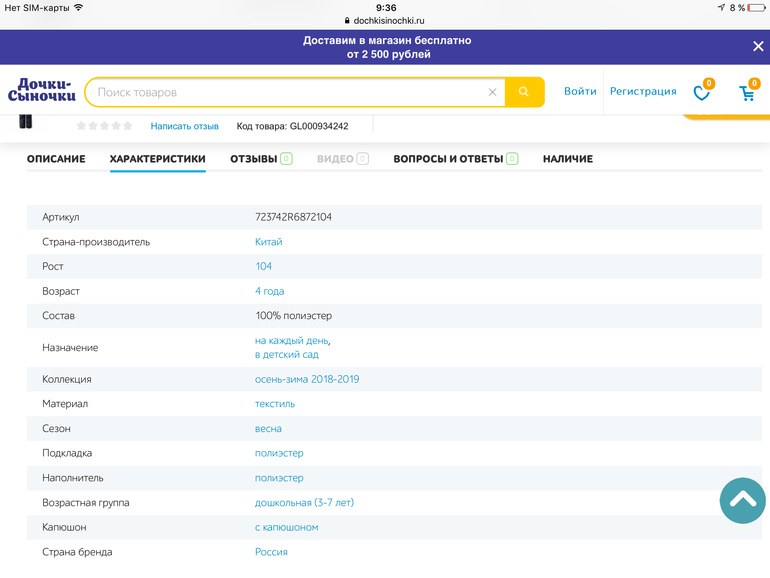Click the Регистрация link
This screenshot has height=578, width=770.
click(643, 91)
